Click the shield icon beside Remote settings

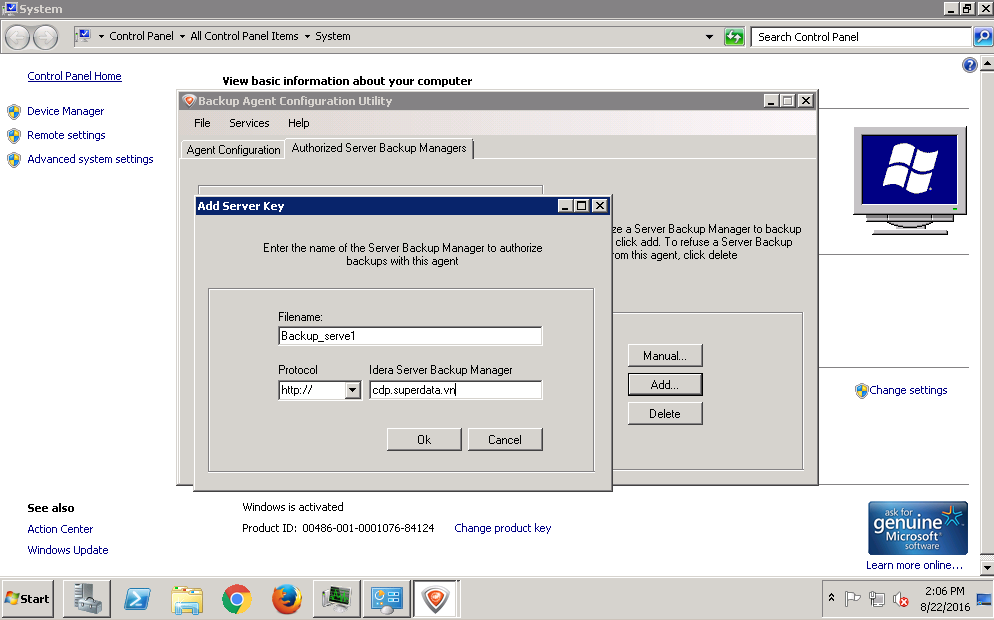(14, 136)
